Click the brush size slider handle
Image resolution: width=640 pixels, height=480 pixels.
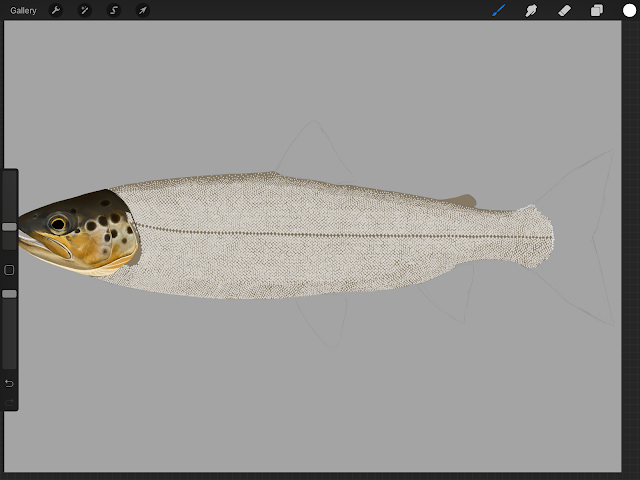[9, 227]
